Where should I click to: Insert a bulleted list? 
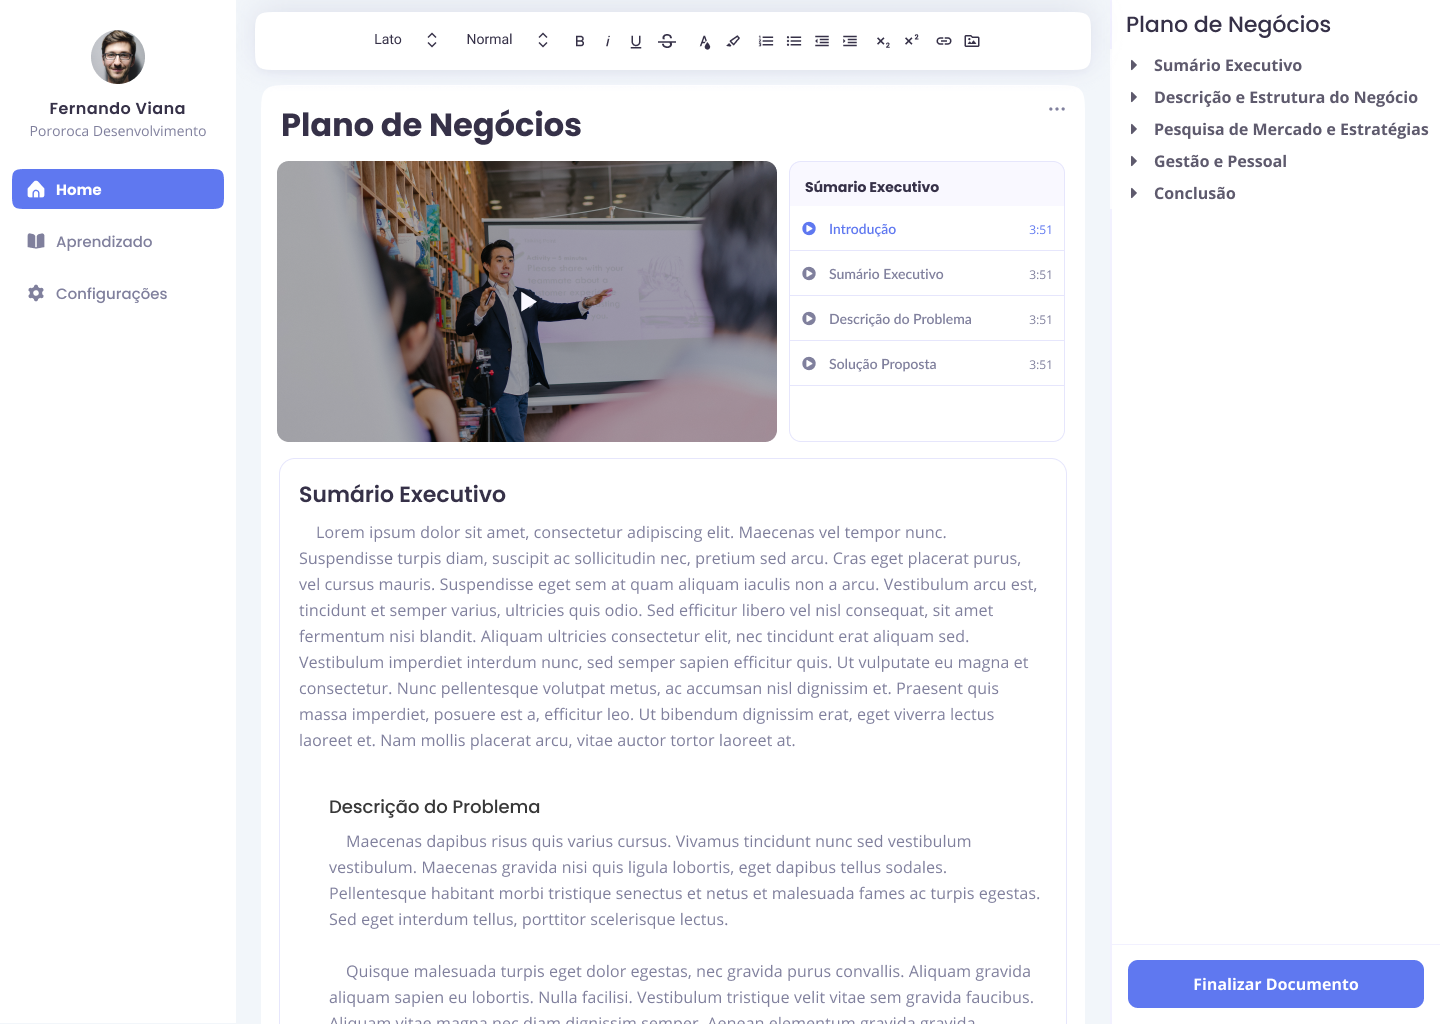794,41
